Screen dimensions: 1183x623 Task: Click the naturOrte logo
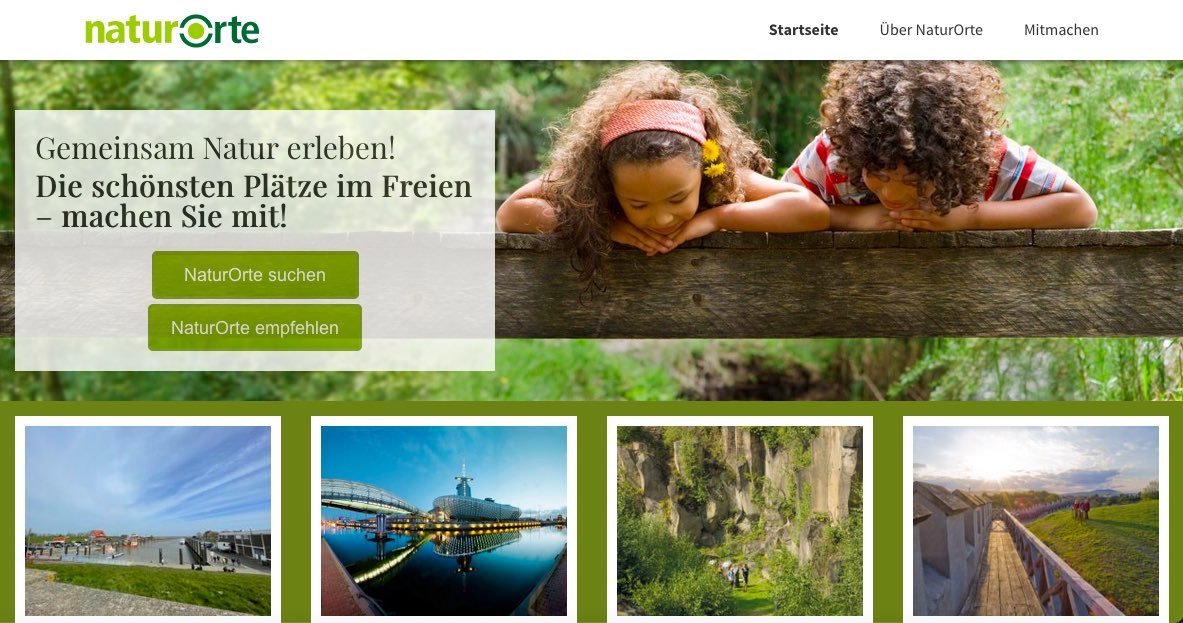point(172,30)
